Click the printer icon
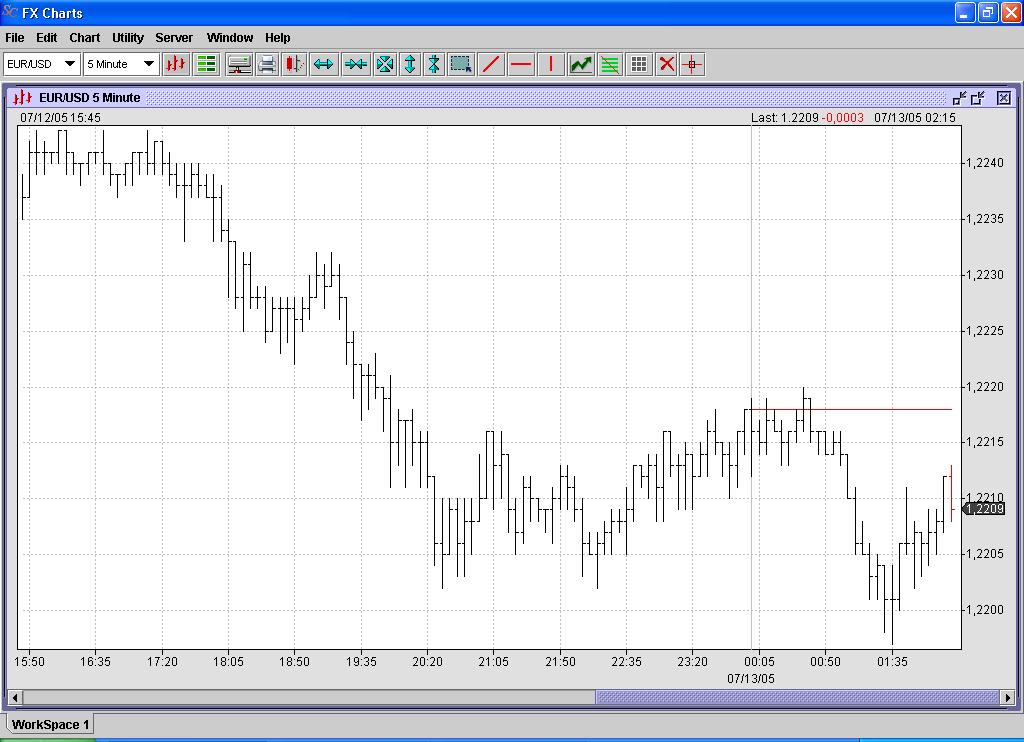The height and width of the screenshot is (742, 1024). [266, 64]
